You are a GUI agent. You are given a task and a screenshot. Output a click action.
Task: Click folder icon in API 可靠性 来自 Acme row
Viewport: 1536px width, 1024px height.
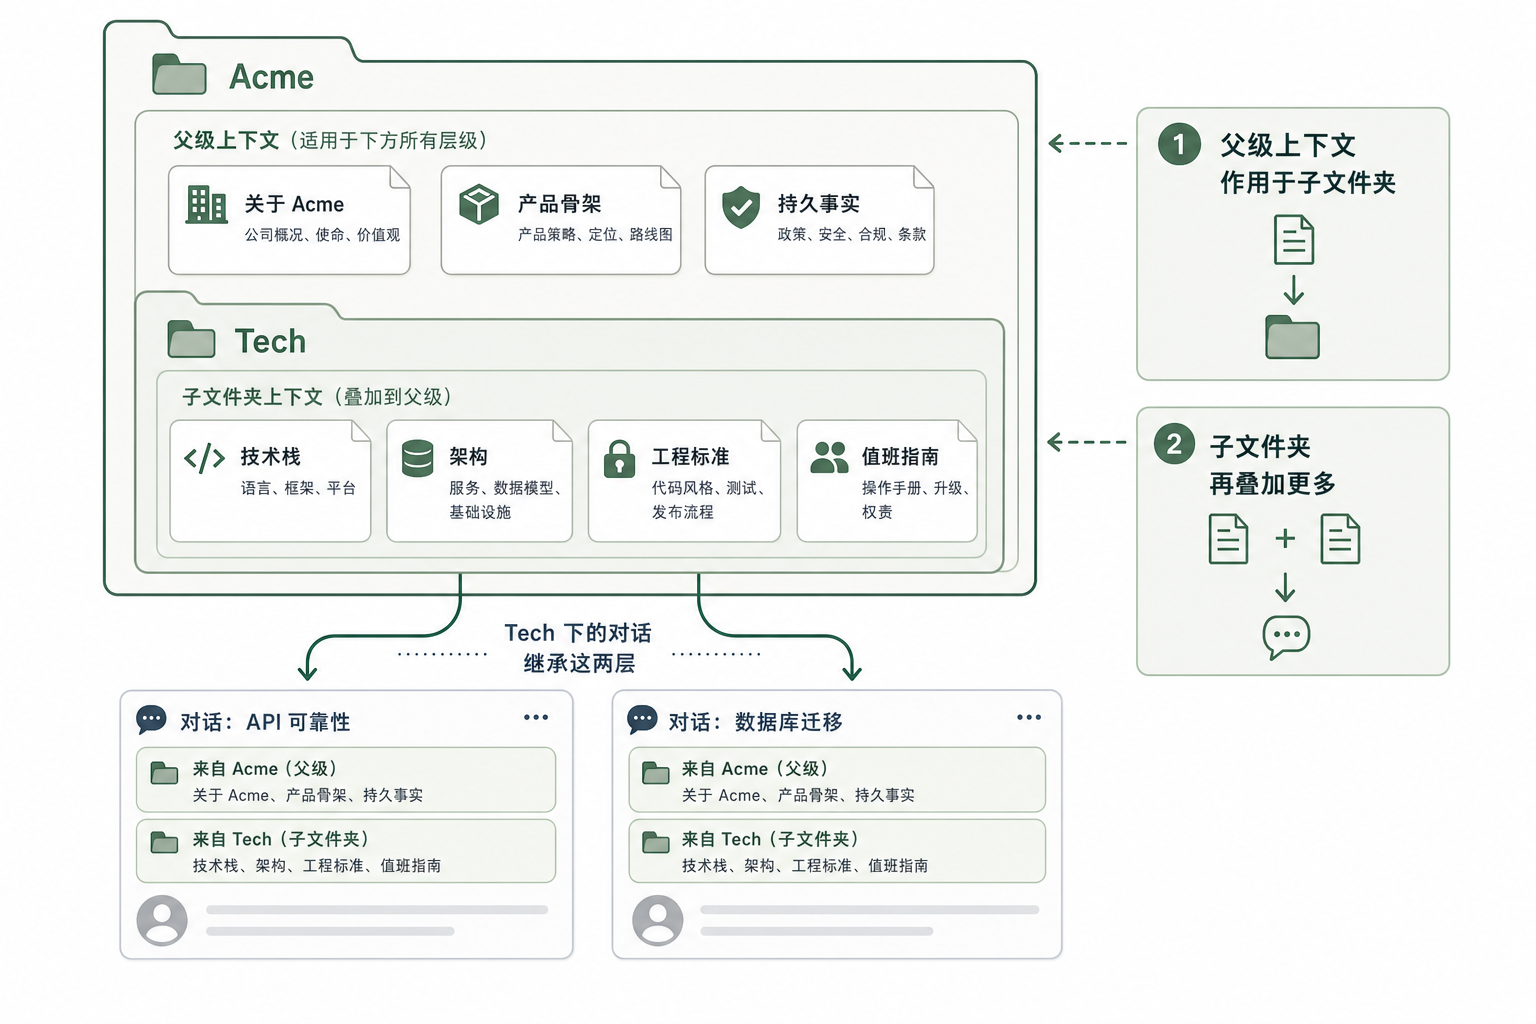tap(164, 772)
